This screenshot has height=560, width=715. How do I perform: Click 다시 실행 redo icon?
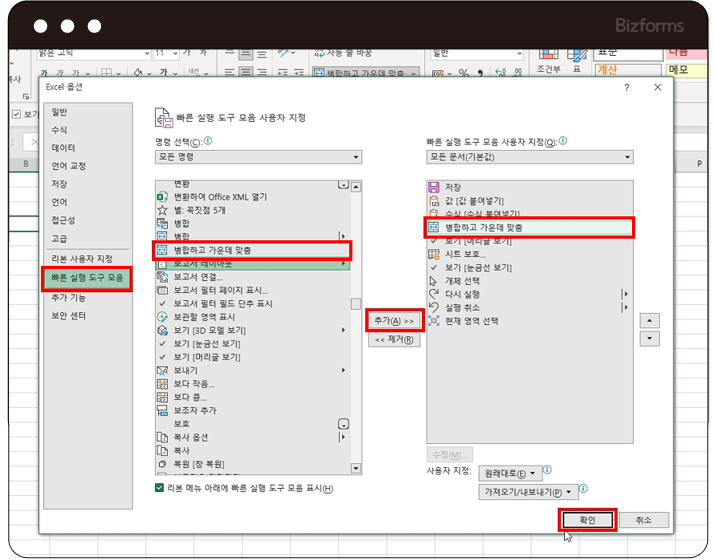[x=434, y=294]
